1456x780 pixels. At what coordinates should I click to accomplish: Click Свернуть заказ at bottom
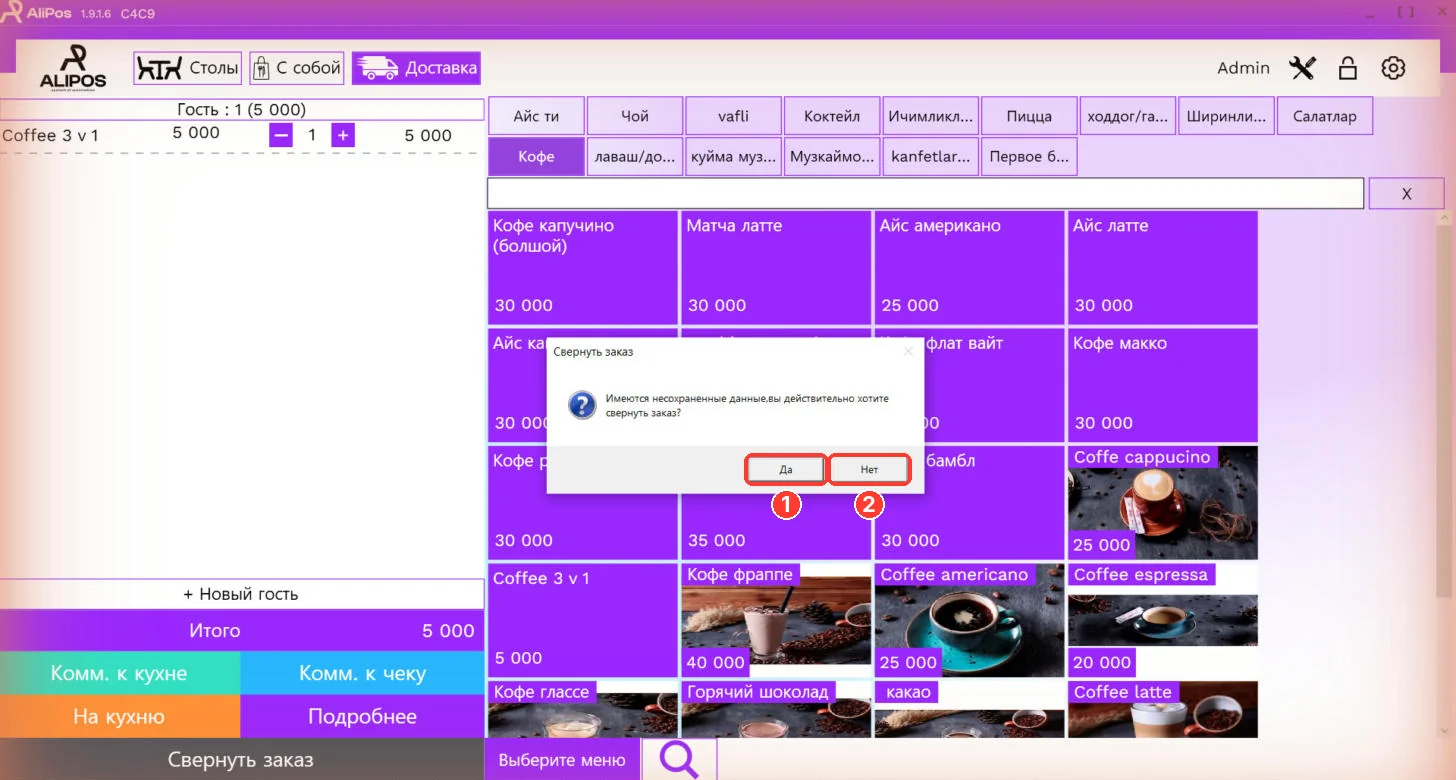241,760
